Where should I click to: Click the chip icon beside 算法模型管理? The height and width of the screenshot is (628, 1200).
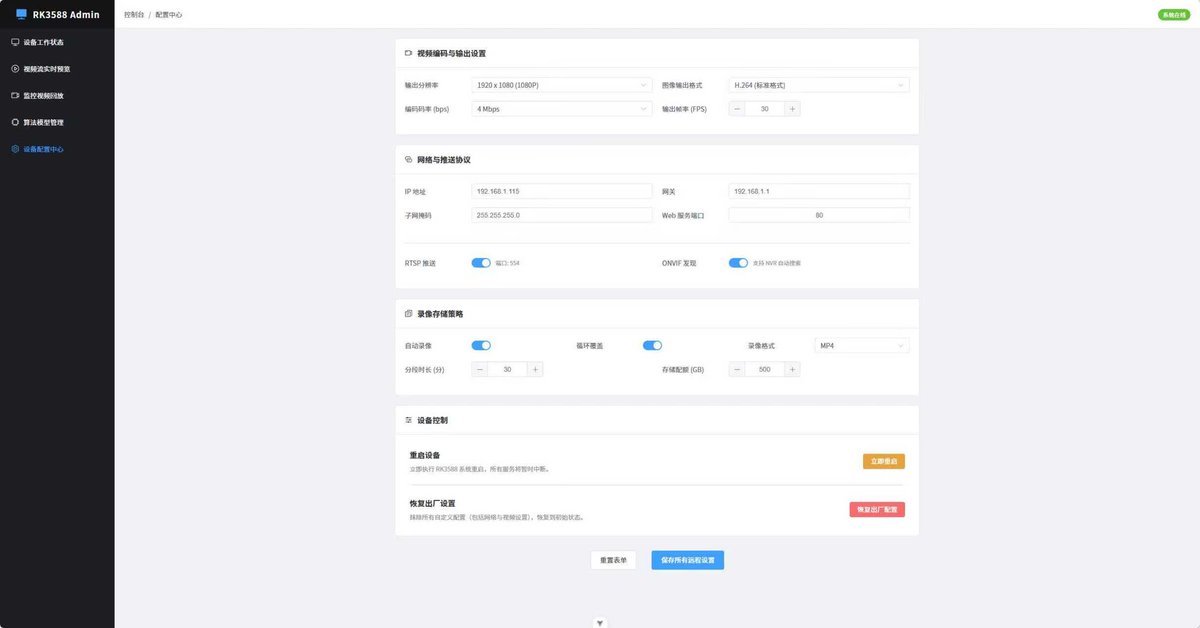[15, 122]
